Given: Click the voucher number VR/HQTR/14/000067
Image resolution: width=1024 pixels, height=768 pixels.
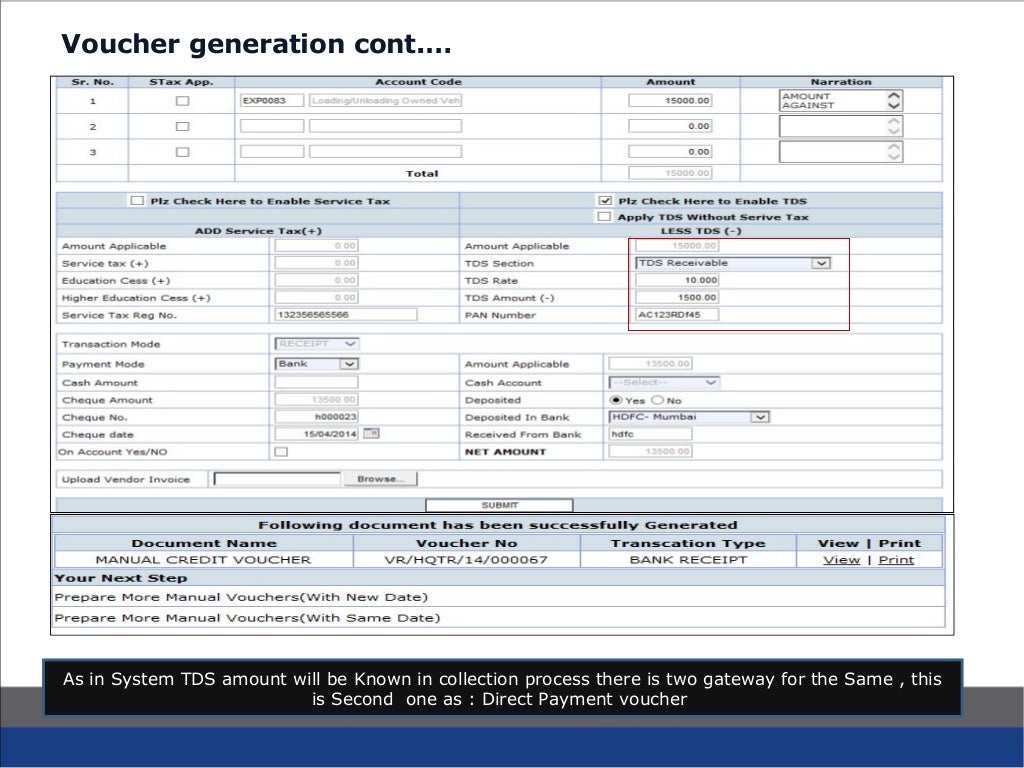Looking at the screenshot, I should (466, 560).
